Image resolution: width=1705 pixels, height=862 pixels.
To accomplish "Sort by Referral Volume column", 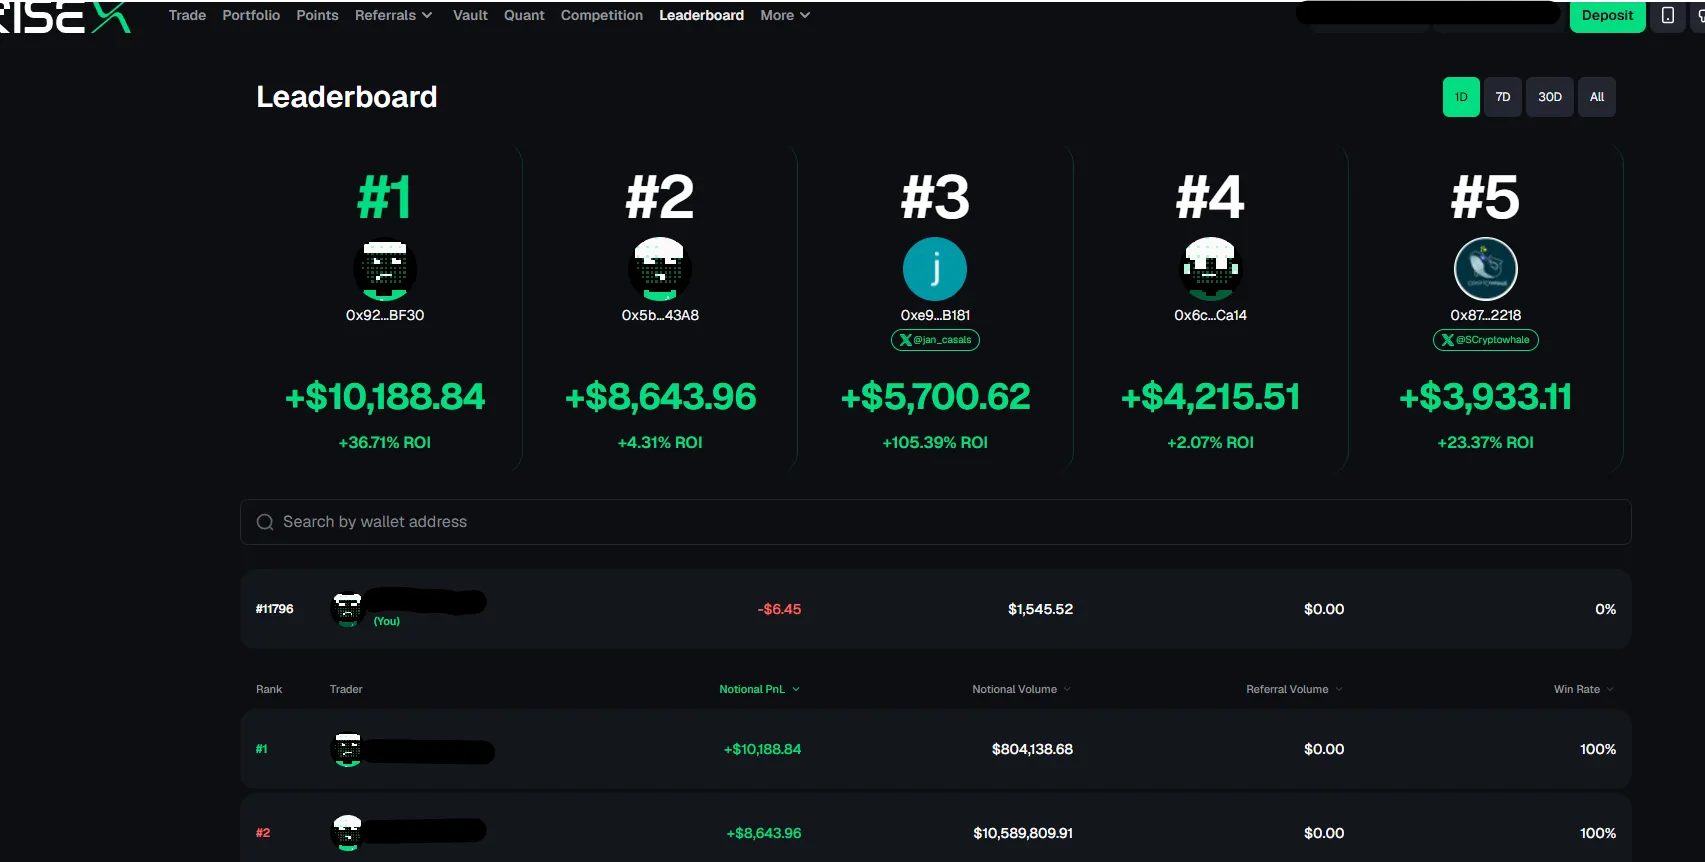I will coord(1294,689).
